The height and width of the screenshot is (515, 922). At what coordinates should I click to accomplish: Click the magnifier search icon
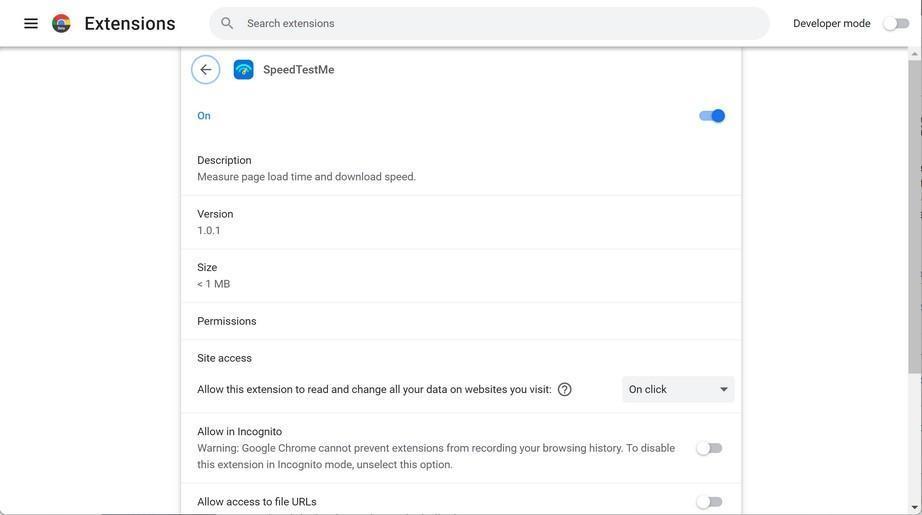click(x=228, y=23)
